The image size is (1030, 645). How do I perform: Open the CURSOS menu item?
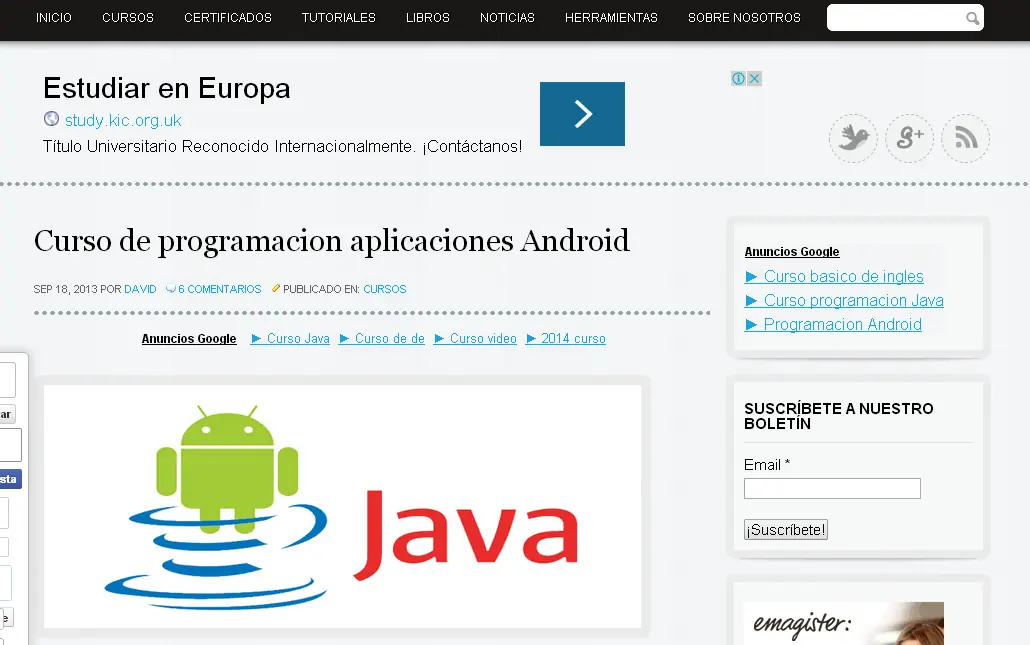(127, 18)
